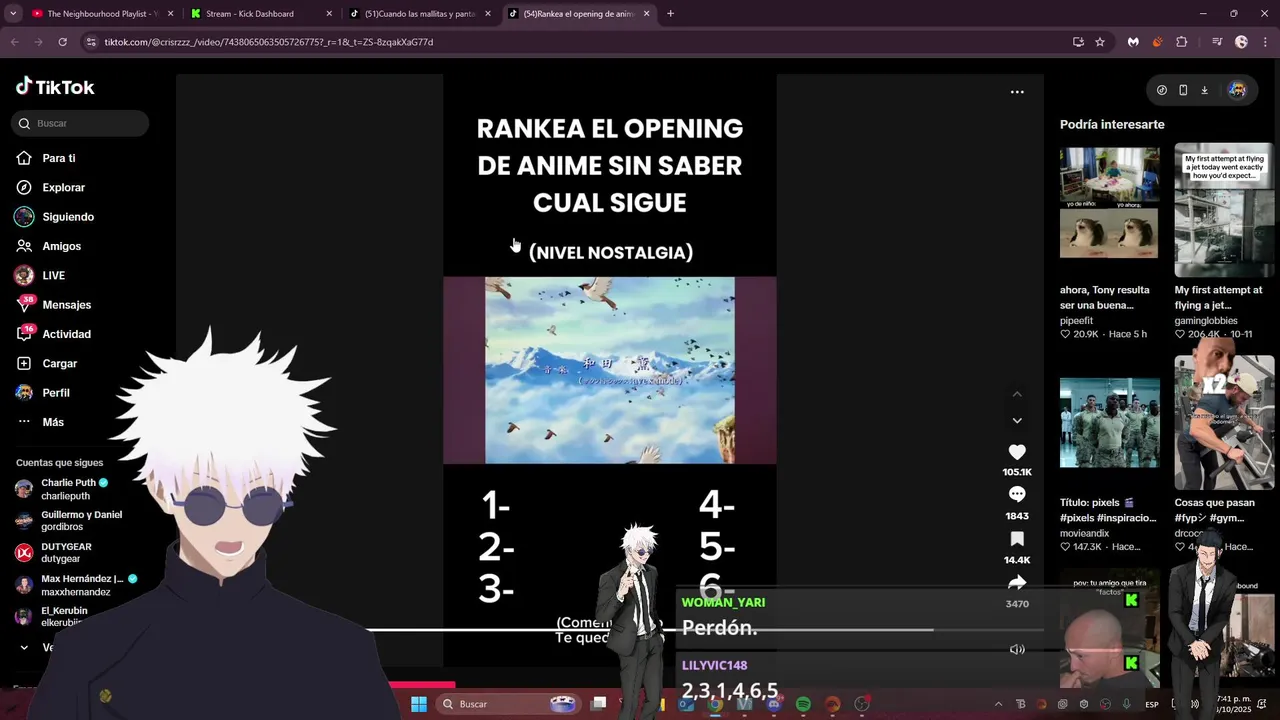Open the 'Cosas que pasan' gym thumbnail

(x=1224, y=423)
